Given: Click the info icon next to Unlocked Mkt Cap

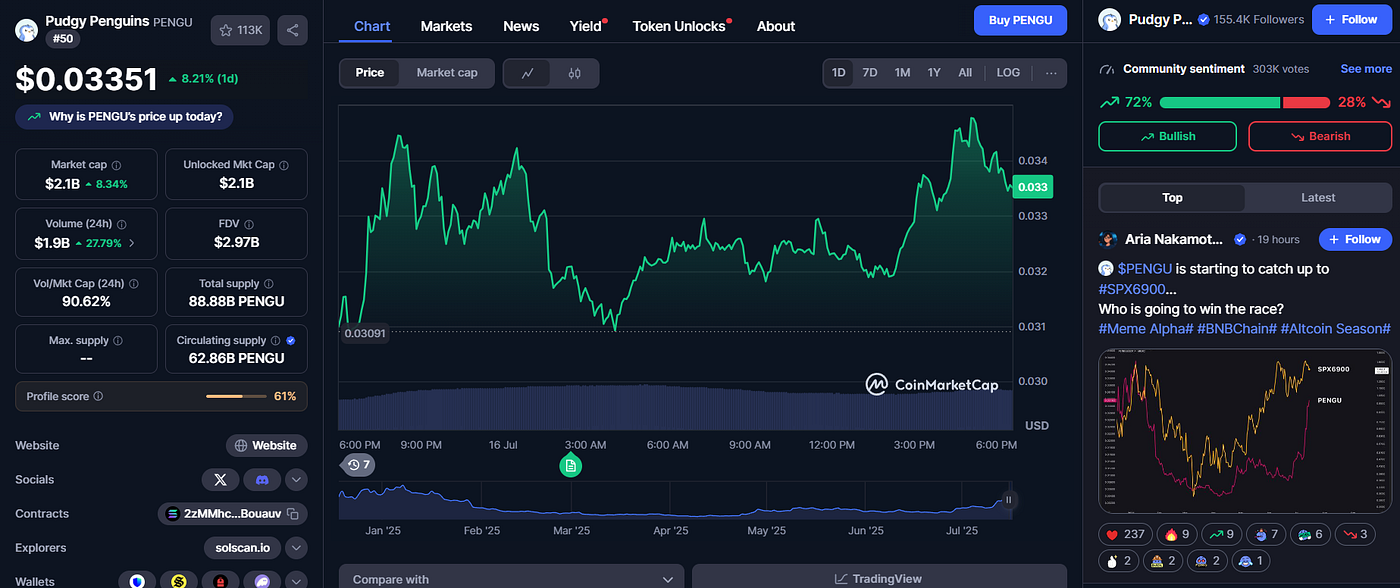Looking at the screenshot, I should coord(284,165).
